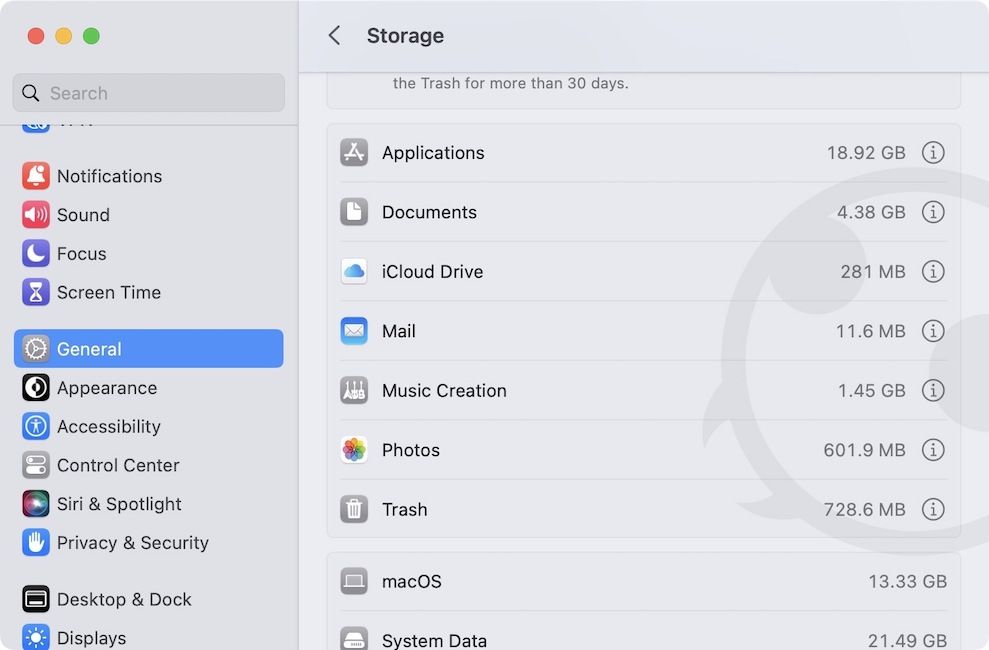
Task: Open Music Creation info button
Action: click(933, 390)
